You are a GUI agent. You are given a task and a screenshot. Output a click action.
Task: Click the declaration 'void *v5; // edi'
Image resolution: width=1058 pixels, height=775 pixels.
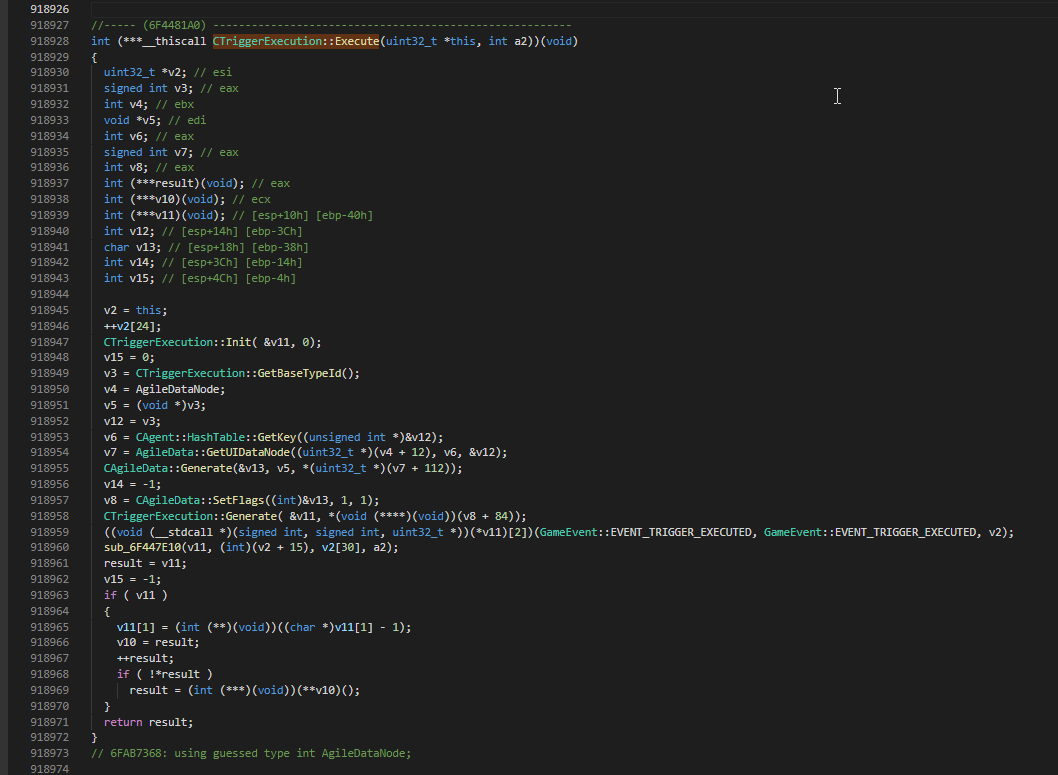(x=155, y=120)
